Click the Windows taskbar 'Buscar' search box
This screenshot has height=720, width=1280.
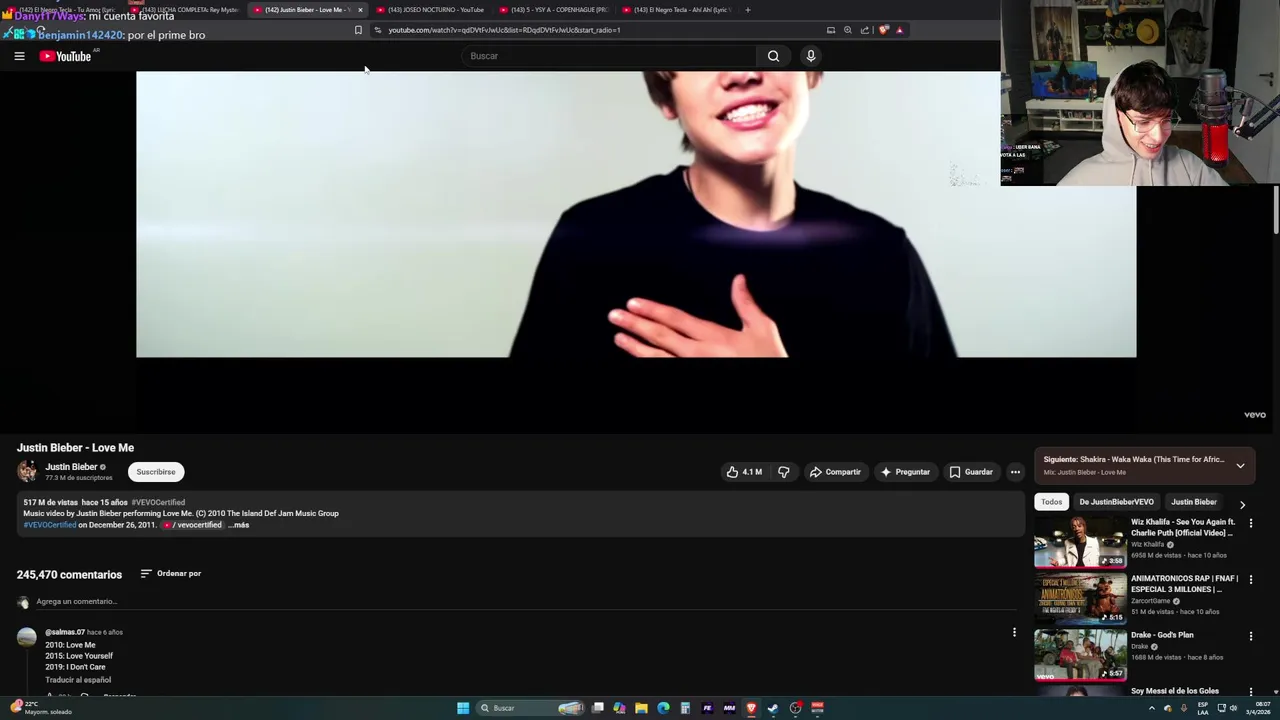point(530,708)
